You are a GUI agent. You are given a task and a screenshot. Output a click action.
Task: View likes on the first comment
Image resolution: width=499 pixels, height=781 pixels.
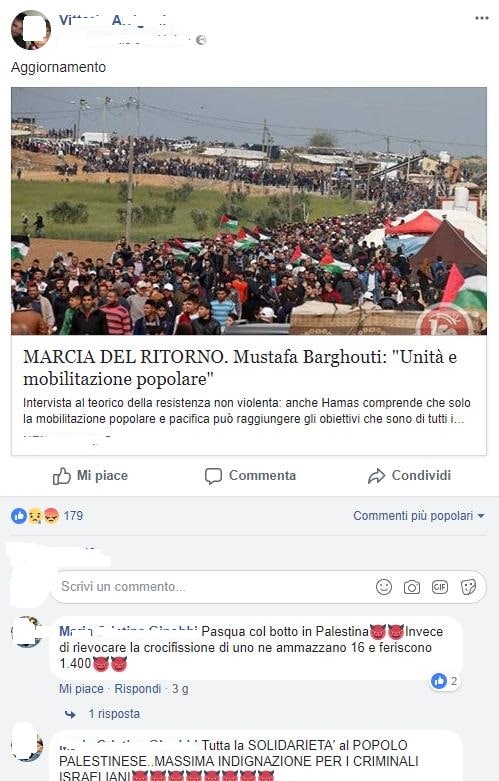[445, 681]
